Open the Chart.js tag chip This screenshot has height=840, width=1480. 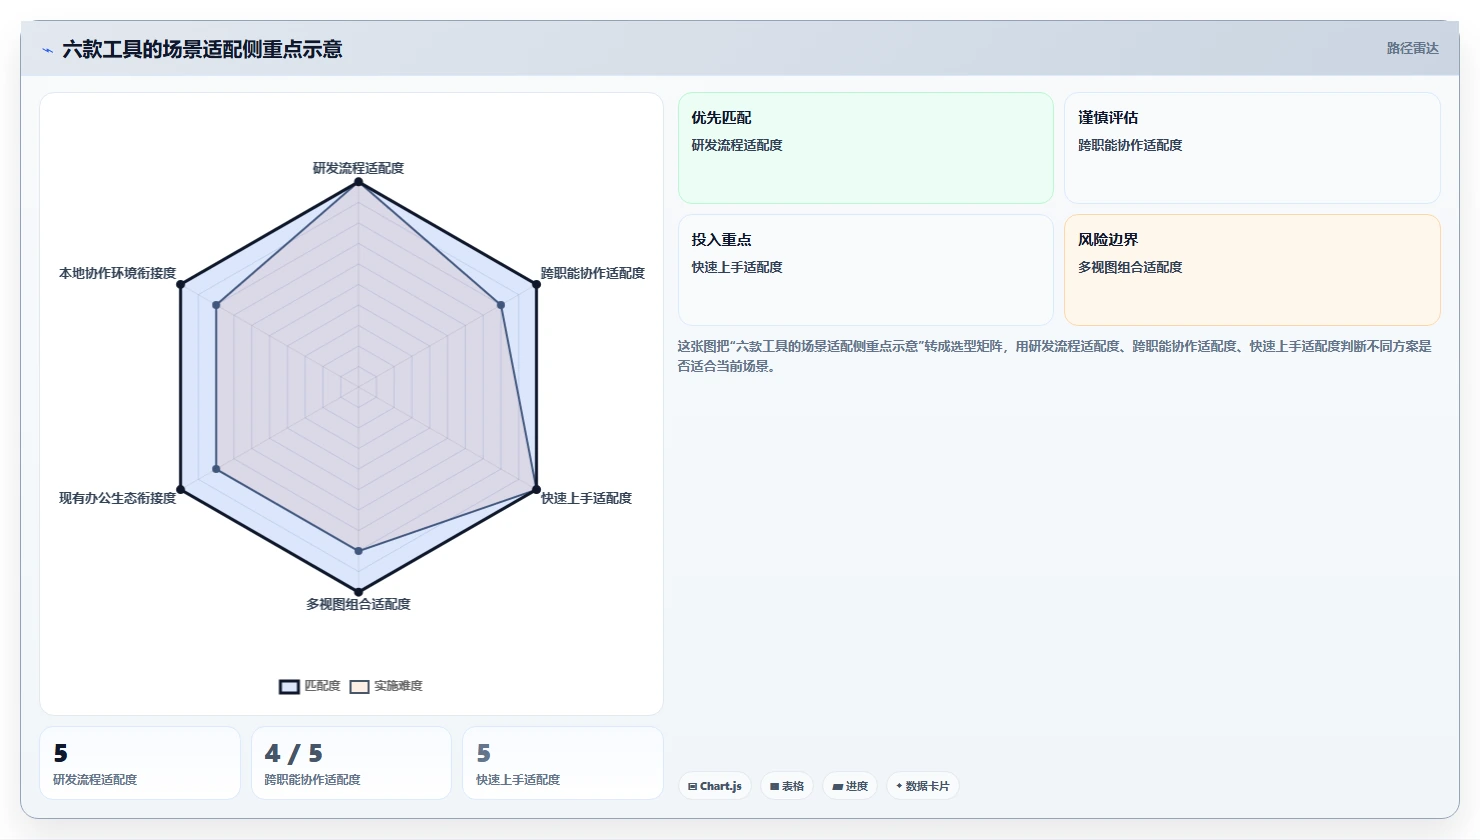pos(715,786)
